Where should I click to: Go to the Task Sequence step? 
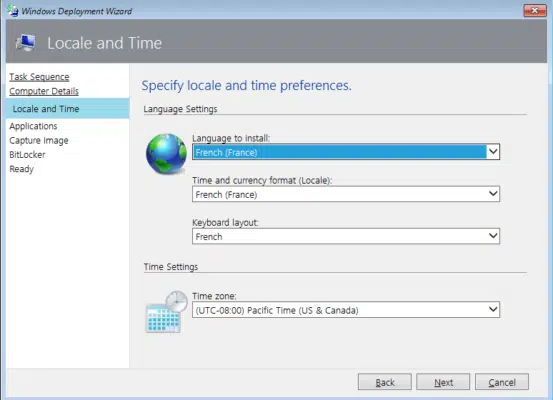click(x=39, y=77)
